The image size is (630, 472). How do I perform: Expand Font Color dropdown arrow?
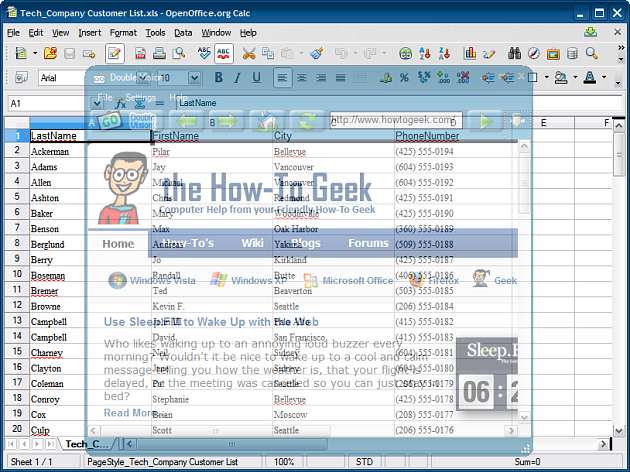(x=604, y=77)
